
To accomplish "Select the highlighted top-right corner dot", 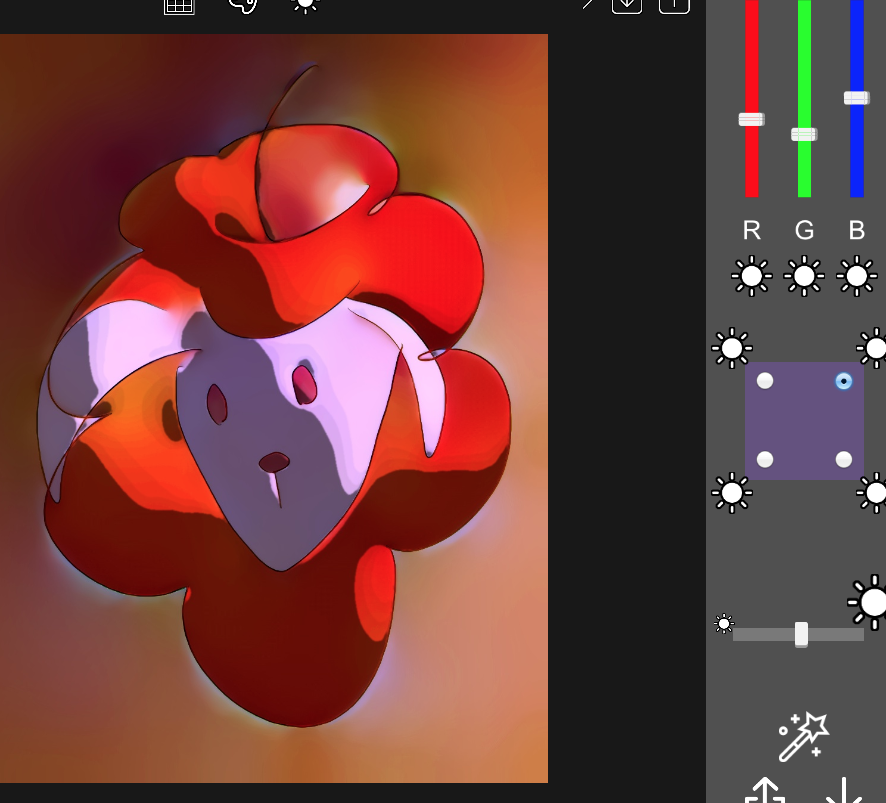I will [x=844, y=381].
